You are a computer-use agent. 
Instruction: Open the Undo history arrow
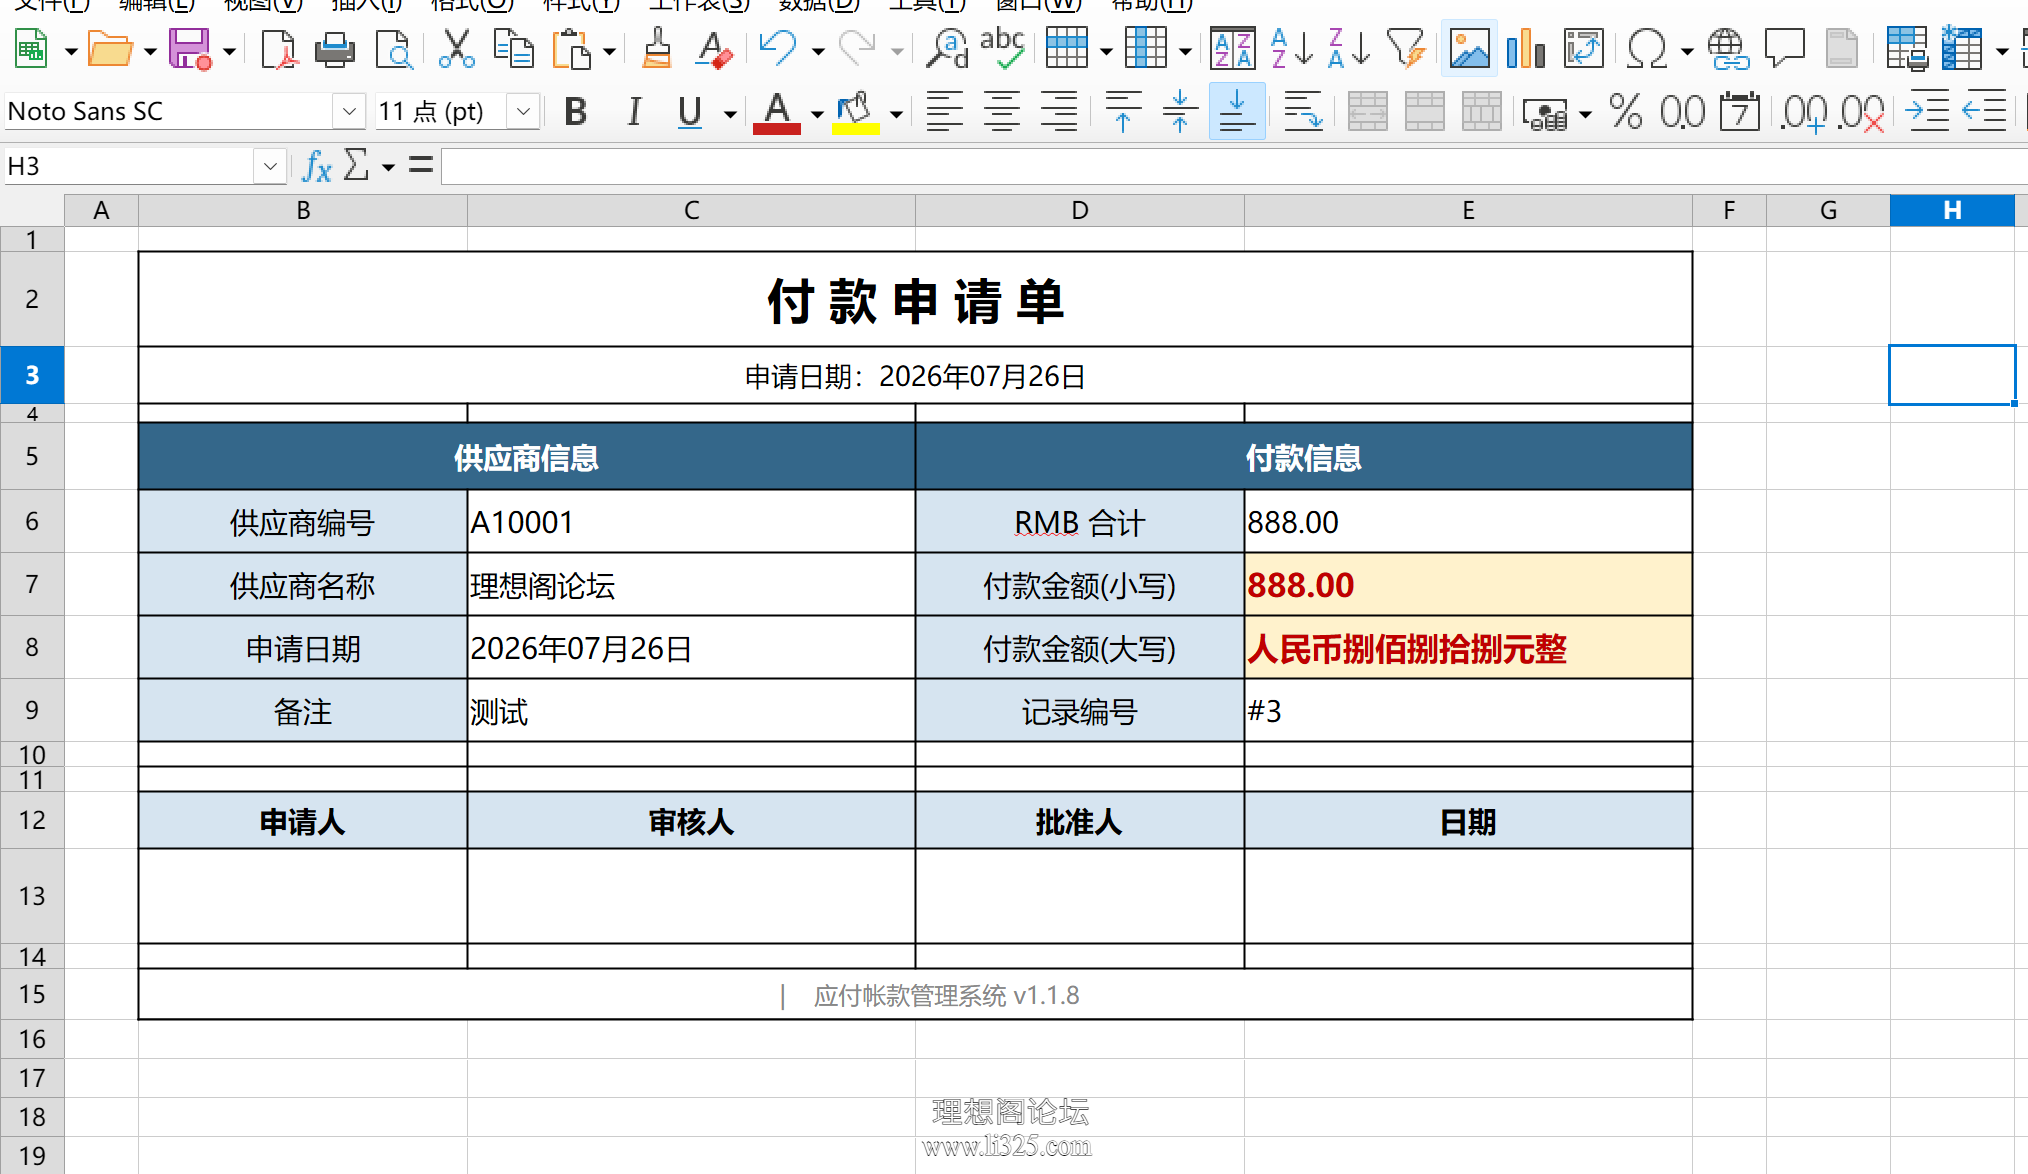[817, 50]
